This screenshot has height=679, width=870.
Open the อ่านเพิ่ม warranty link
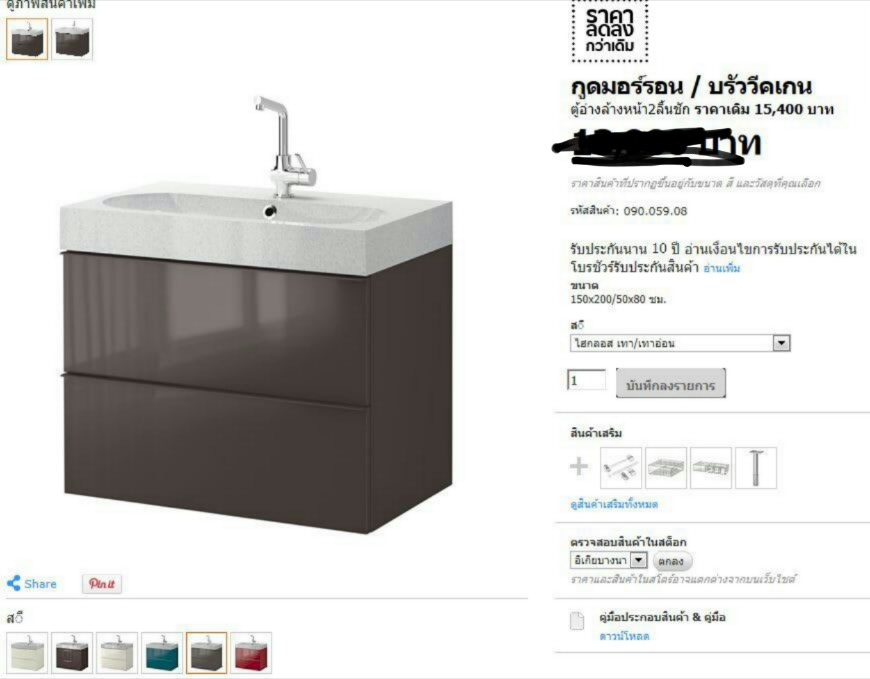pyautogui.click(x=721, y=268)
